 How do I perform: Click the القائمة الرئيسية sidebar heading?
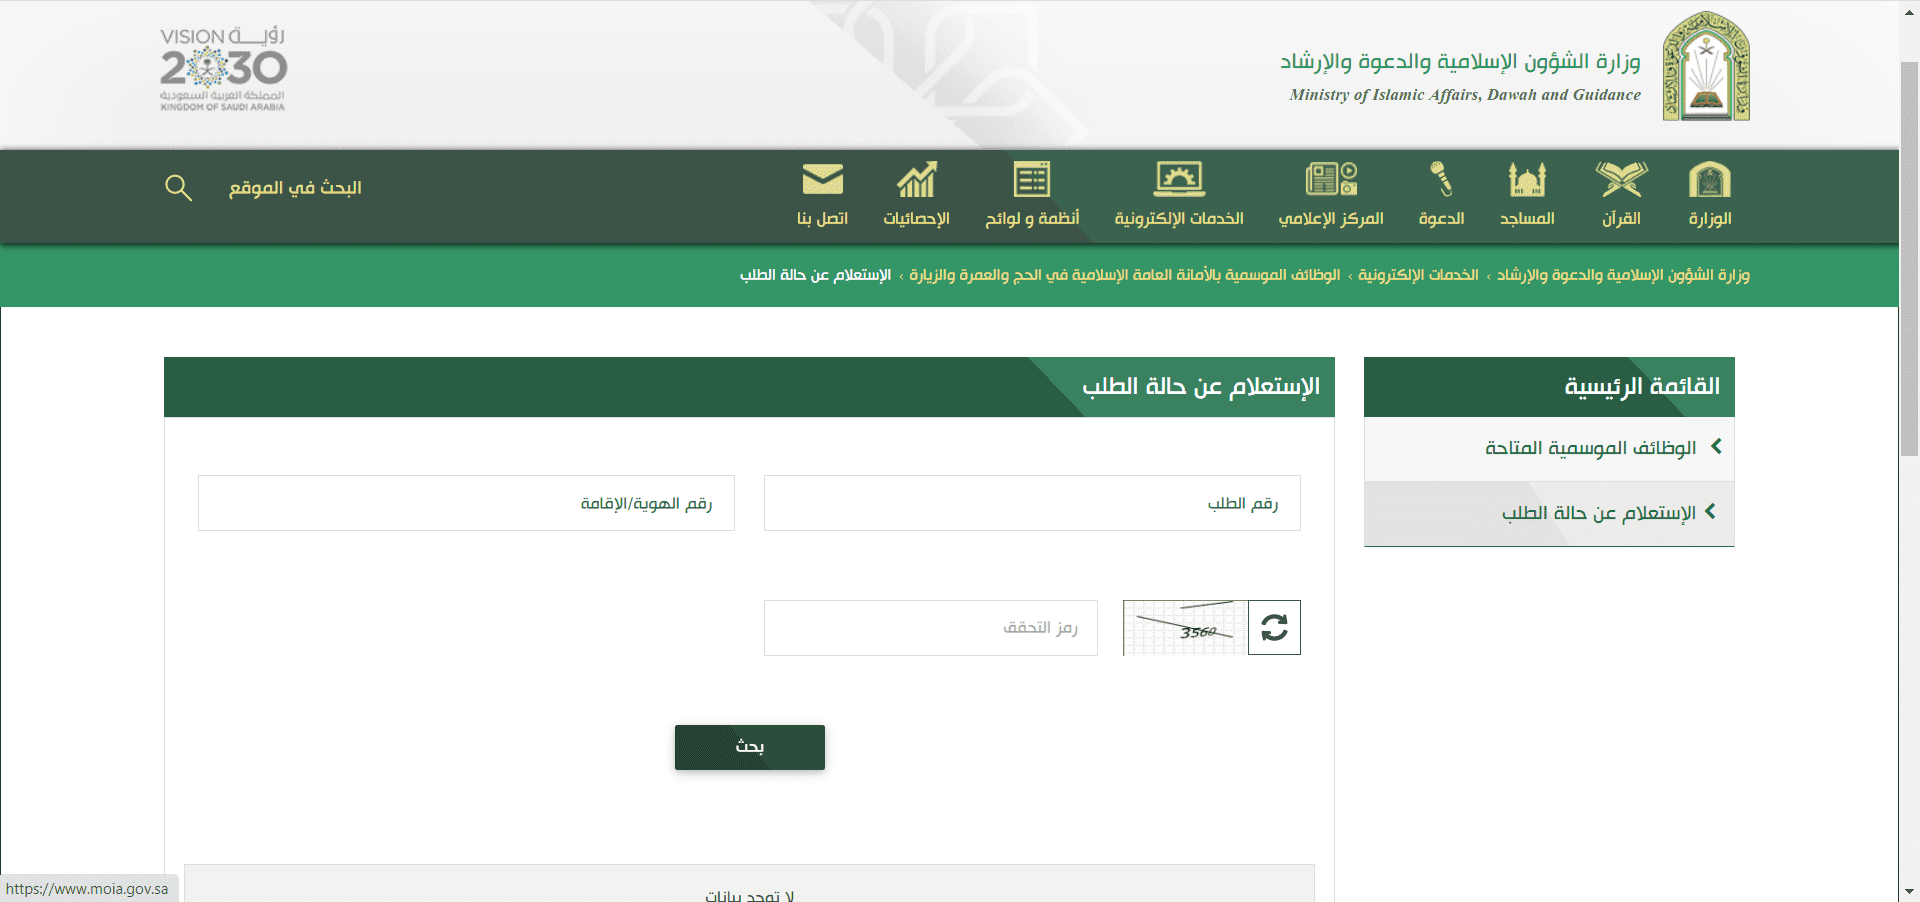(x=1642, y=386)
